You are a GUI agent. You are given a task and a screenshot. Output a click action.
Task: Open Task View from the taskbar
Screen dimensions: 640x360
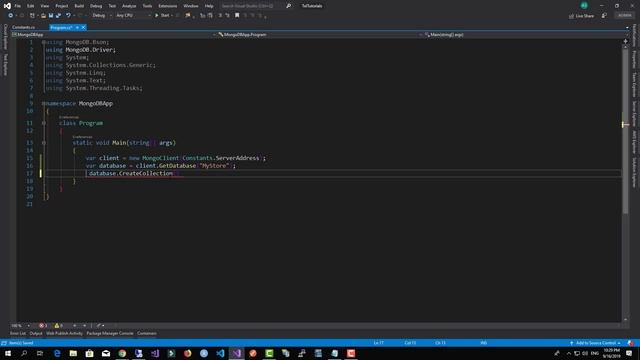[x=40, y=353]
